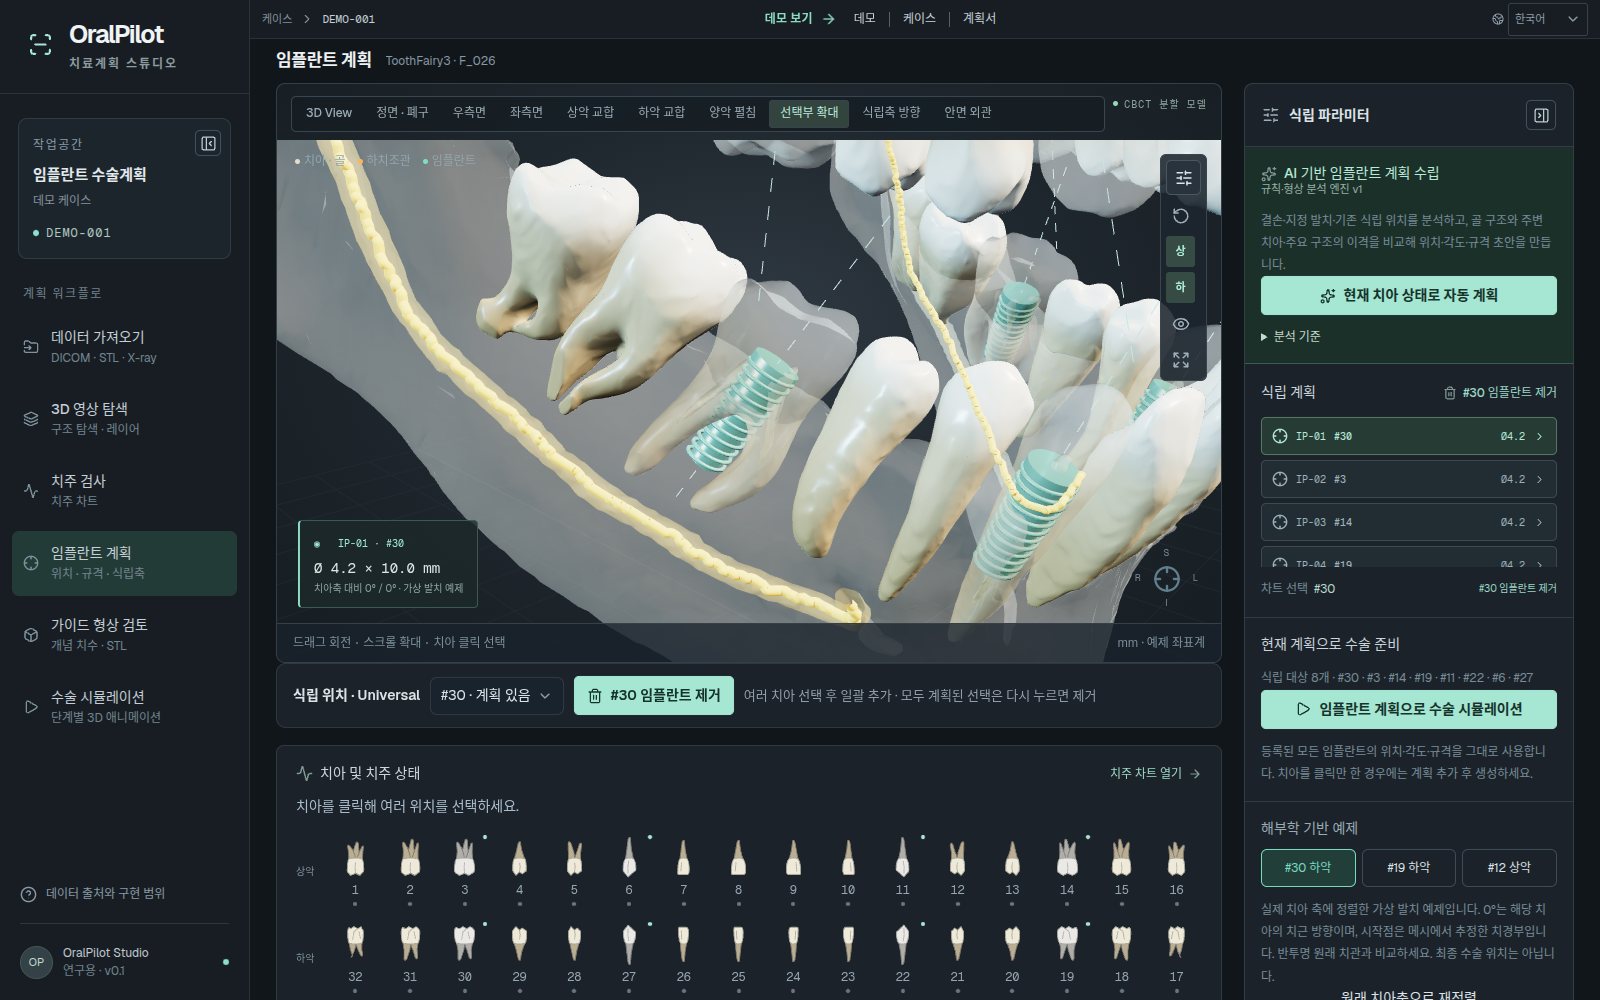Select the IP-02 #3 implant entry
1600x1000 pixels.
tap(1408, 480)
